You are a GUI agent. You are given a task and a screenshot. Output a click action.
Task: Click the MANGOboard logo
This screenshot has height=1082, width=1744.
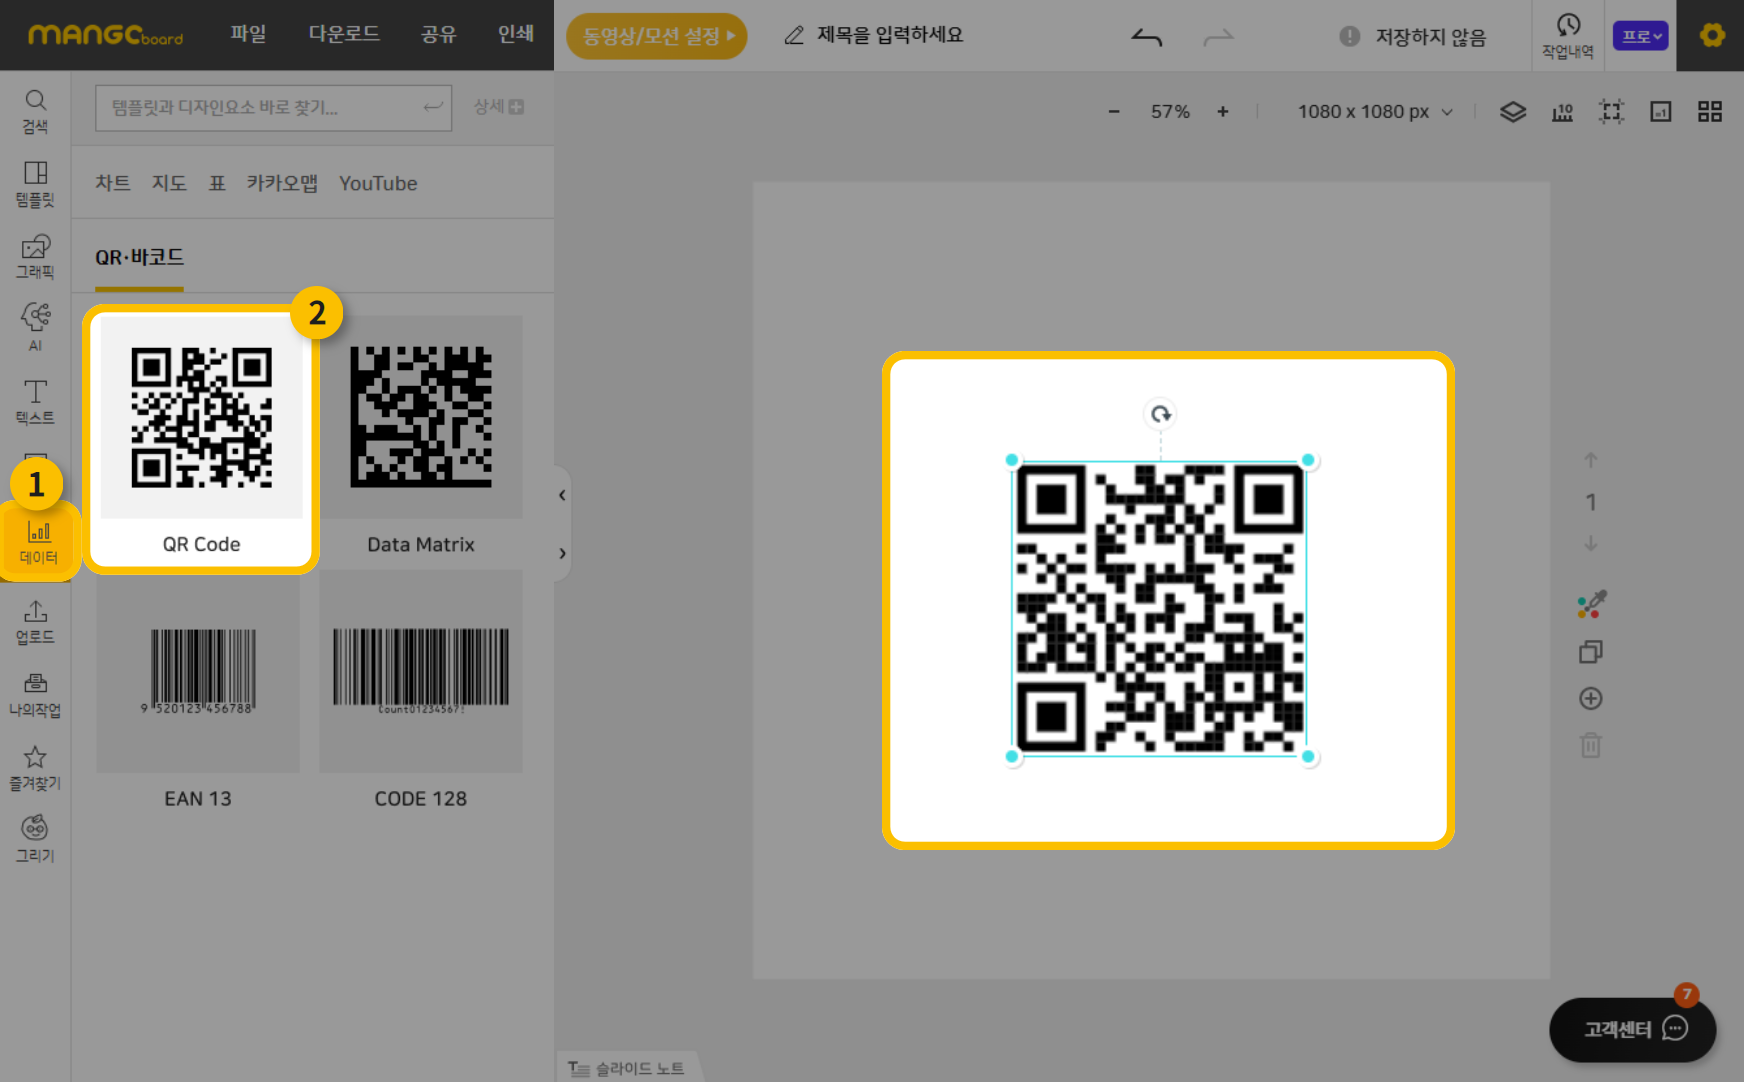click(105, 35)
